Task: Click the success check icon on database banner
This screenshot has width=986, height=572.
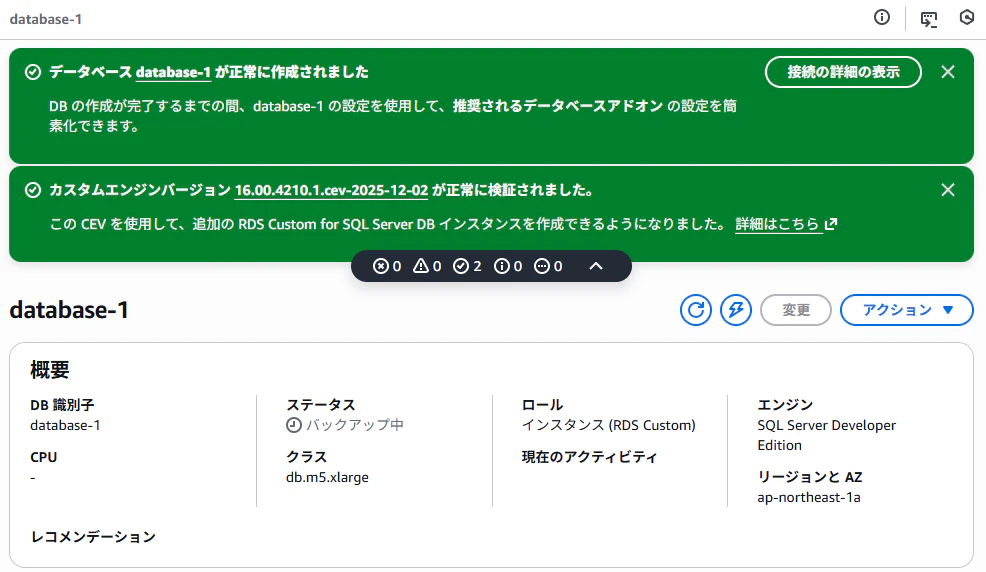Action: click(x=33, y=72)
